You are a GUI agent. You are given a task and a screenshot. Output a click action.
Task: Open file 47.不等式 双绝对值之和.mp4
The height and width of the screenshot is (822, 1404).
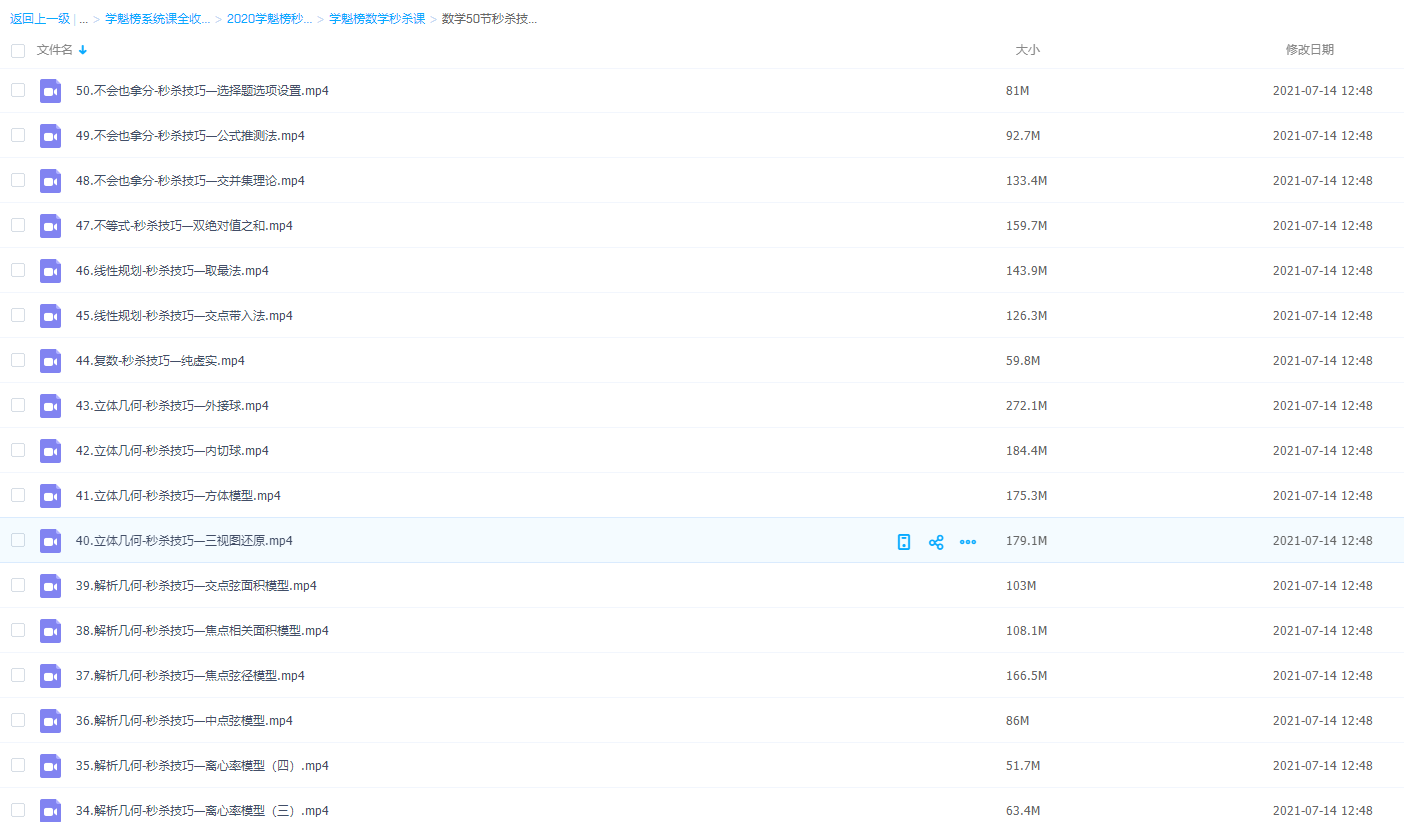click(x=184, y=226)
